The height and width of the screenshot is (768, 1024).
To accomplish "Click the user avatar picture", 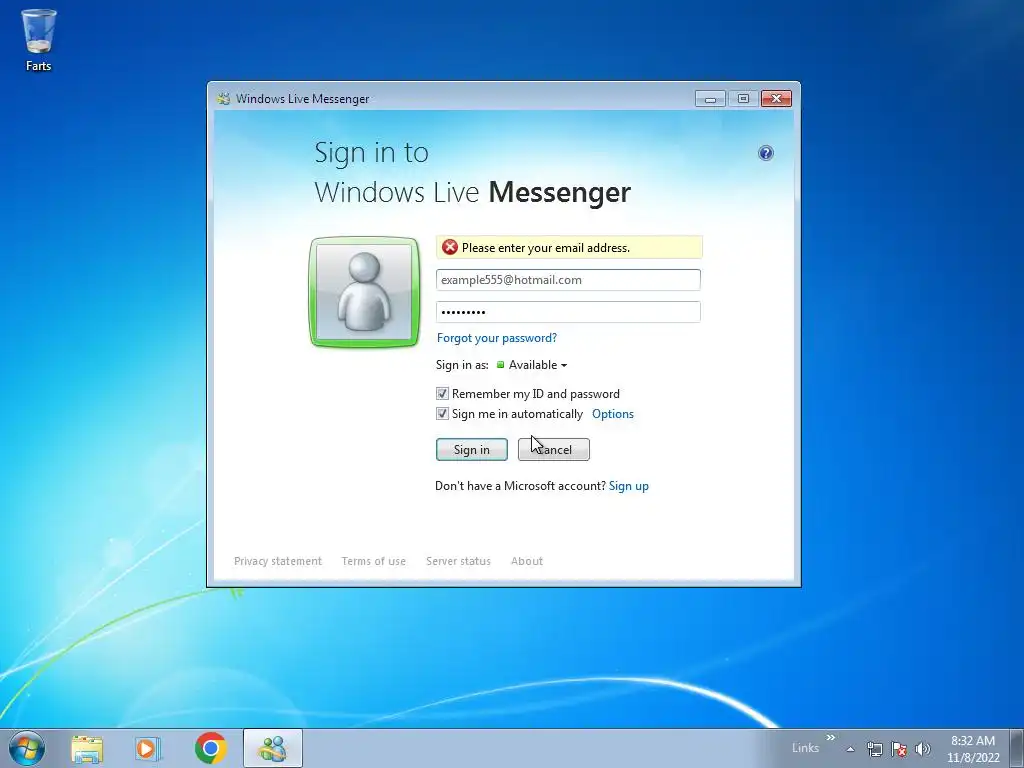I will [x=364, y=292].
